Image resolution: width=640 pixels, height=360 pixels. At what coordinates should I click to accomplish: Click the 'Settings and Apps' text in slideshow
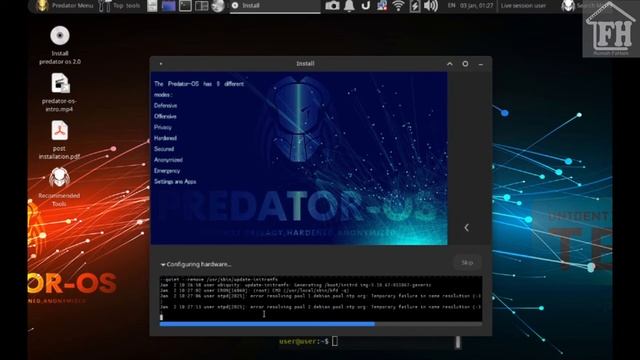175,182
